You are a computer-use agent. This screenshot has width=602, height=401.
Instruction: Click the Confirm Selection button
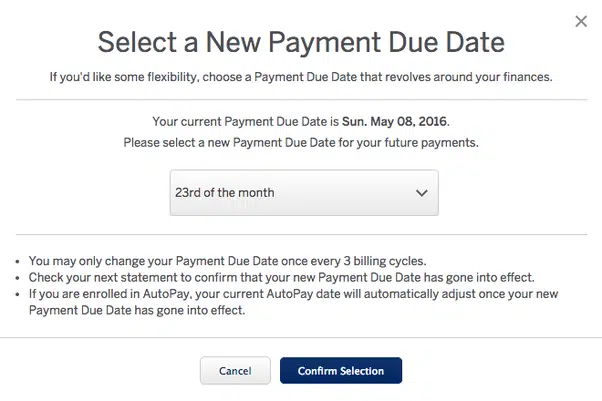click(x=340, y=371)
